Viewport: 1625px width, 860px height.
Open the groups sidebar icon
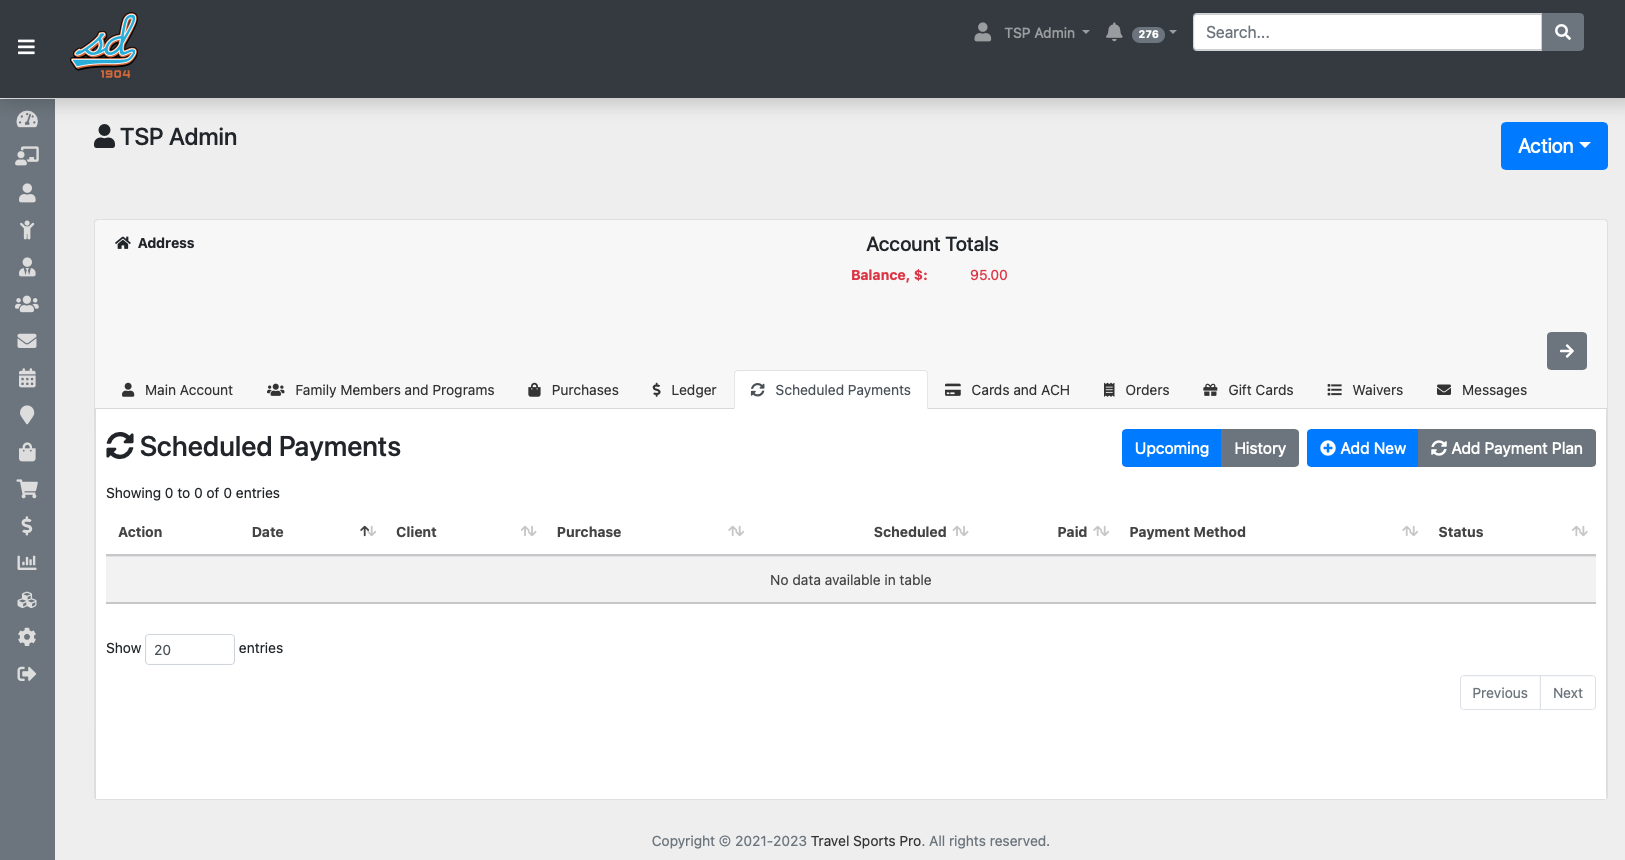pos(27,304)
